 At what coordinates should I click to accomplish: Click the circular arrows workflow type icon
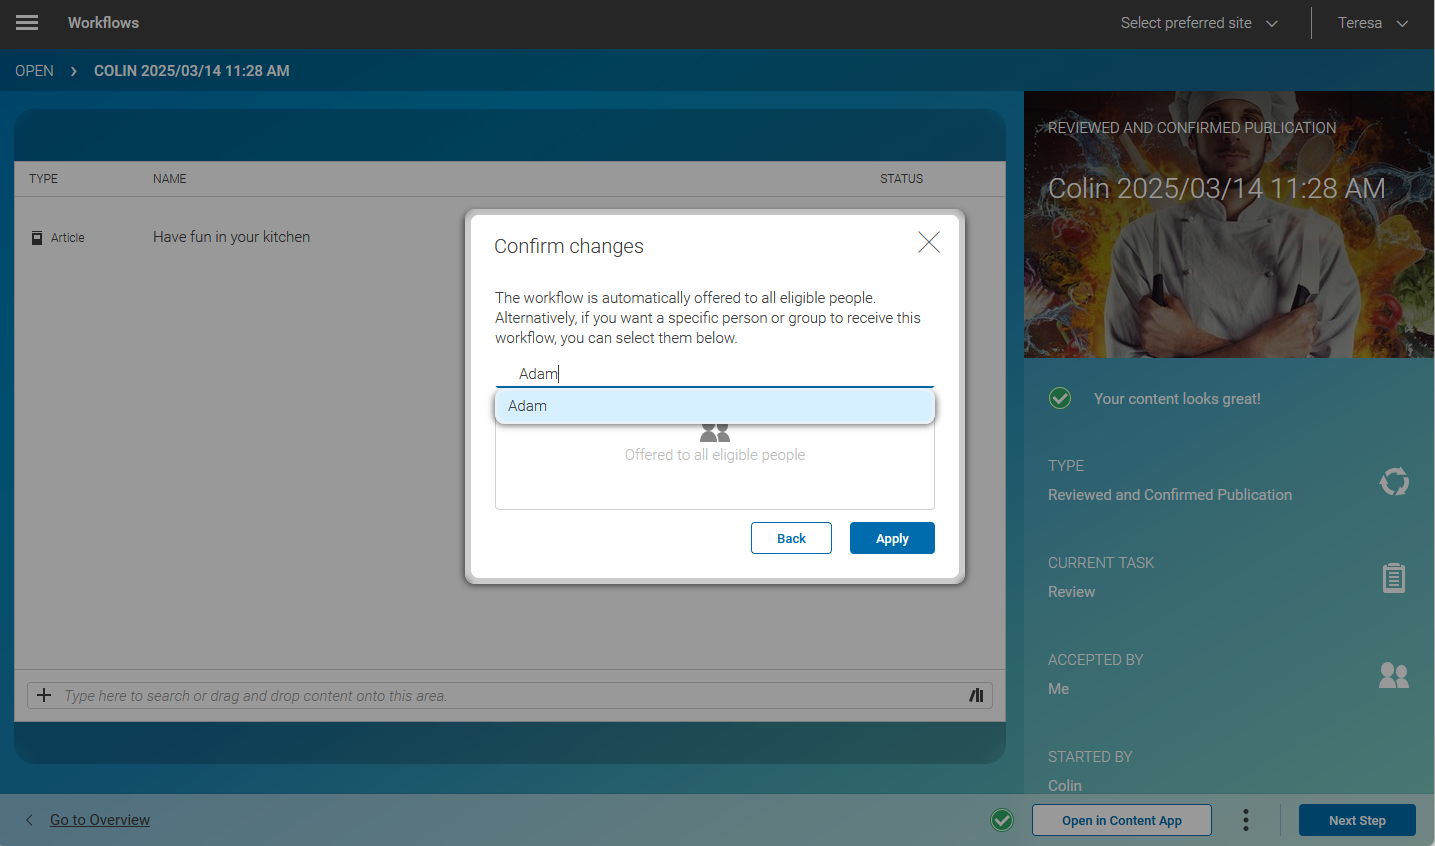click(1394, 481)
